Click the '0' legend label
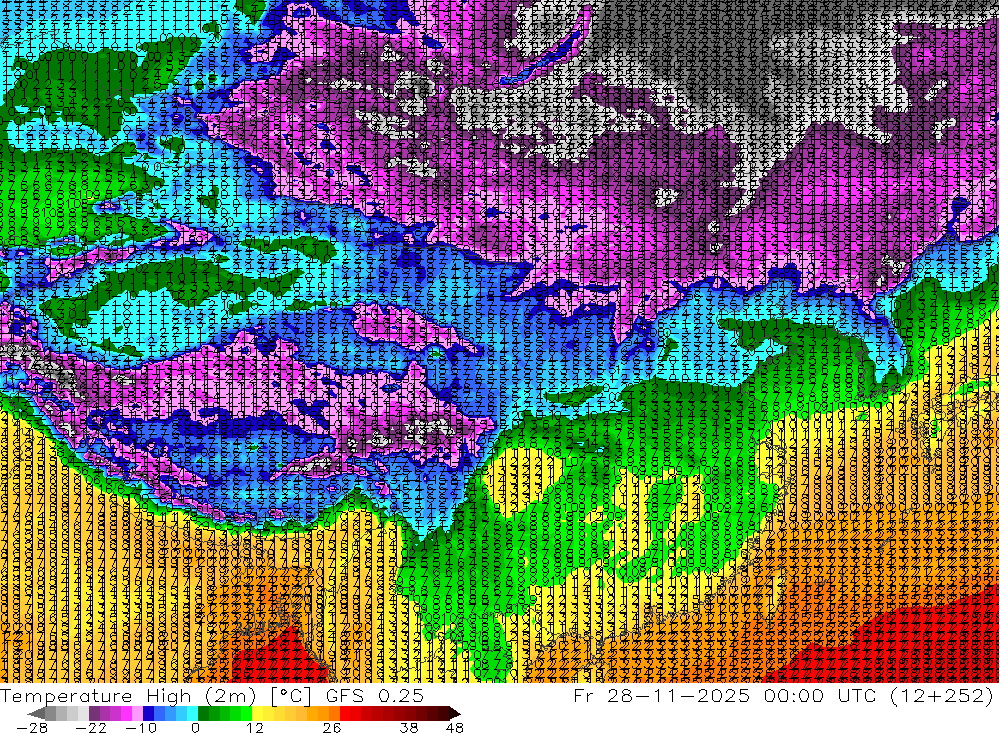Viewport: 1000px width, 733px height. (x=196, y=728)
